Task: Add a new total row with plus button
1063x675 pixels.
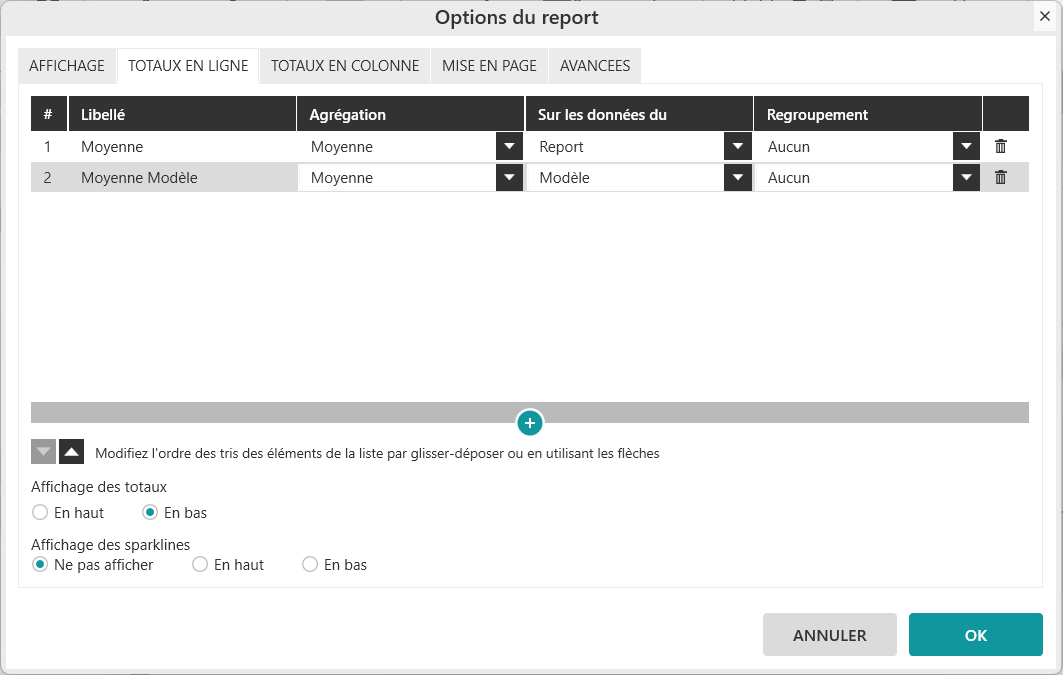Action: click(530, 423)
